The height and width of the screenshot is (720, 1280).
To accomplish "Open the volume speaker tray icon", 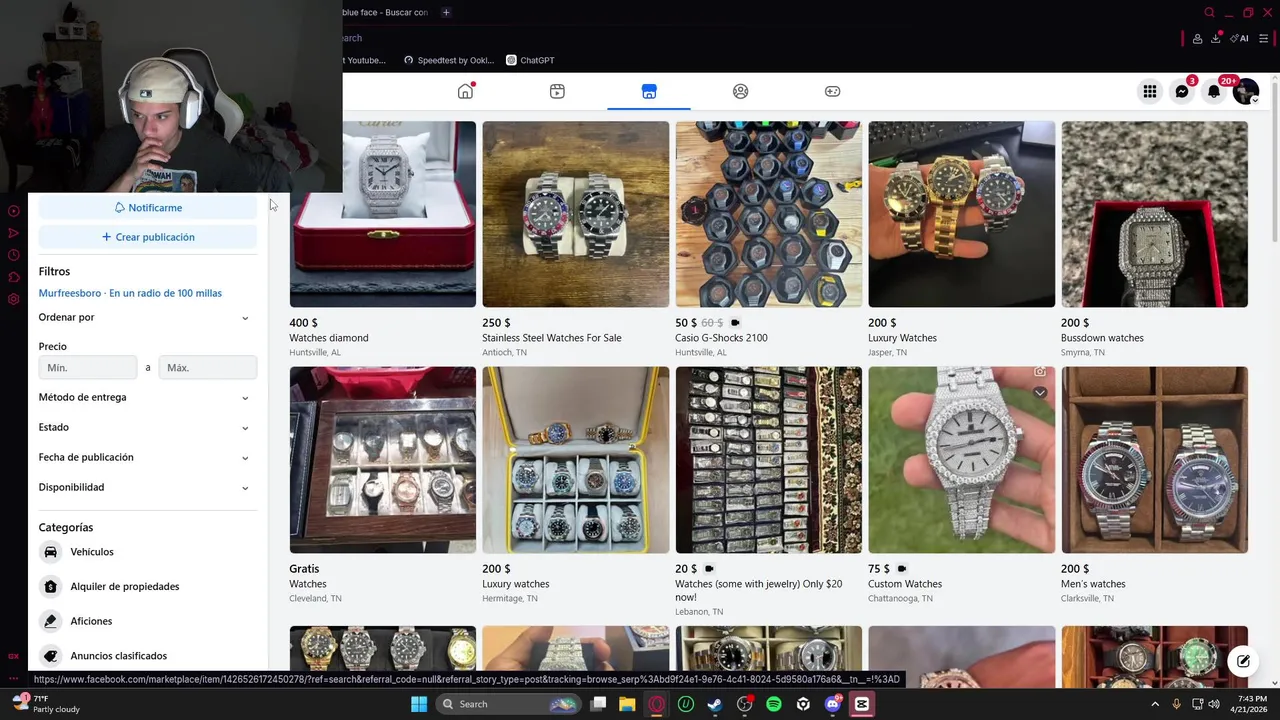I will [1213, 704].
